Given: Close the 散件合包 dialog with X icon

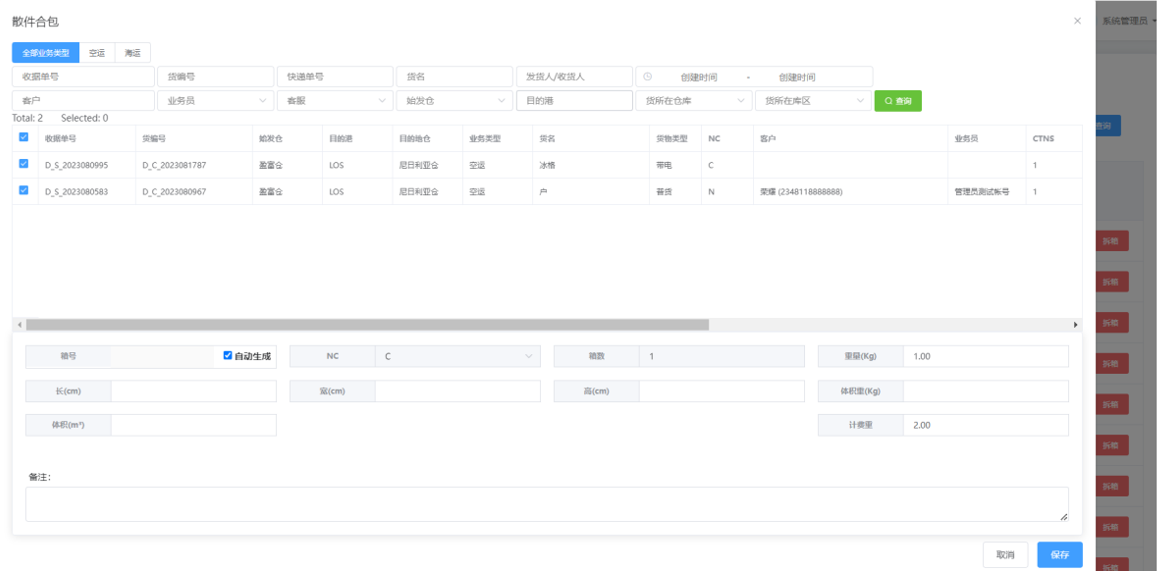Looking at the screenshot, I should click(1077, 21).
